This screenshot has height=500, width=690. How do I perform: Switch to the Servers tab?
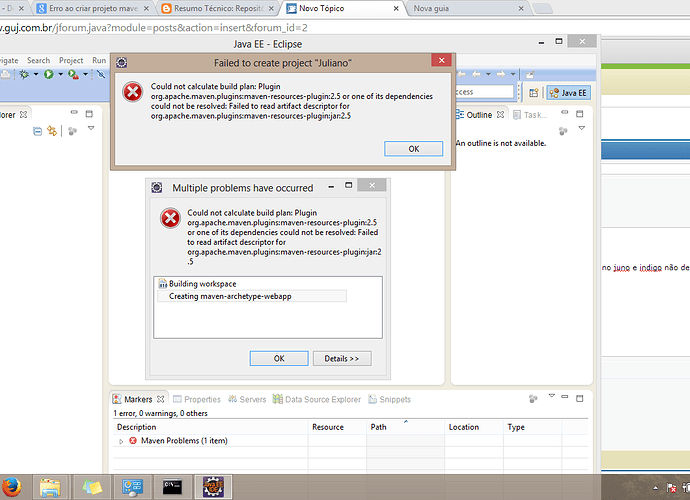(247, 399)
